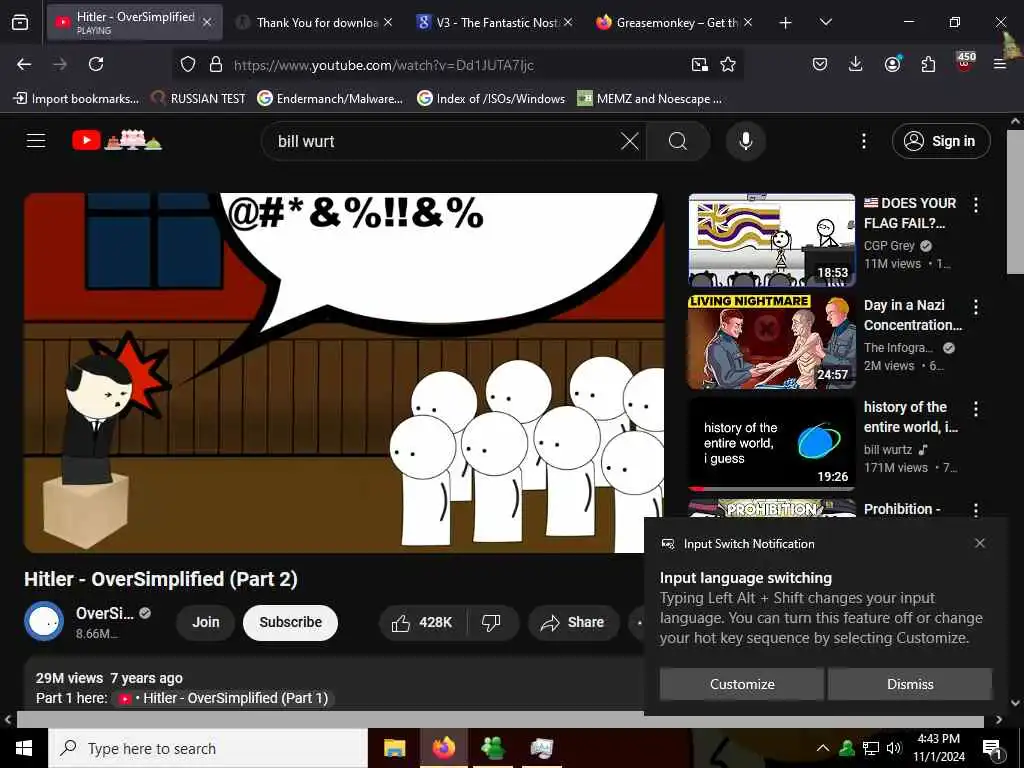Switch to V3 - The Fantastic Nost tab
Image resolution: width=1024 pixels, height=768 pixels.
[x=493, y=22]
